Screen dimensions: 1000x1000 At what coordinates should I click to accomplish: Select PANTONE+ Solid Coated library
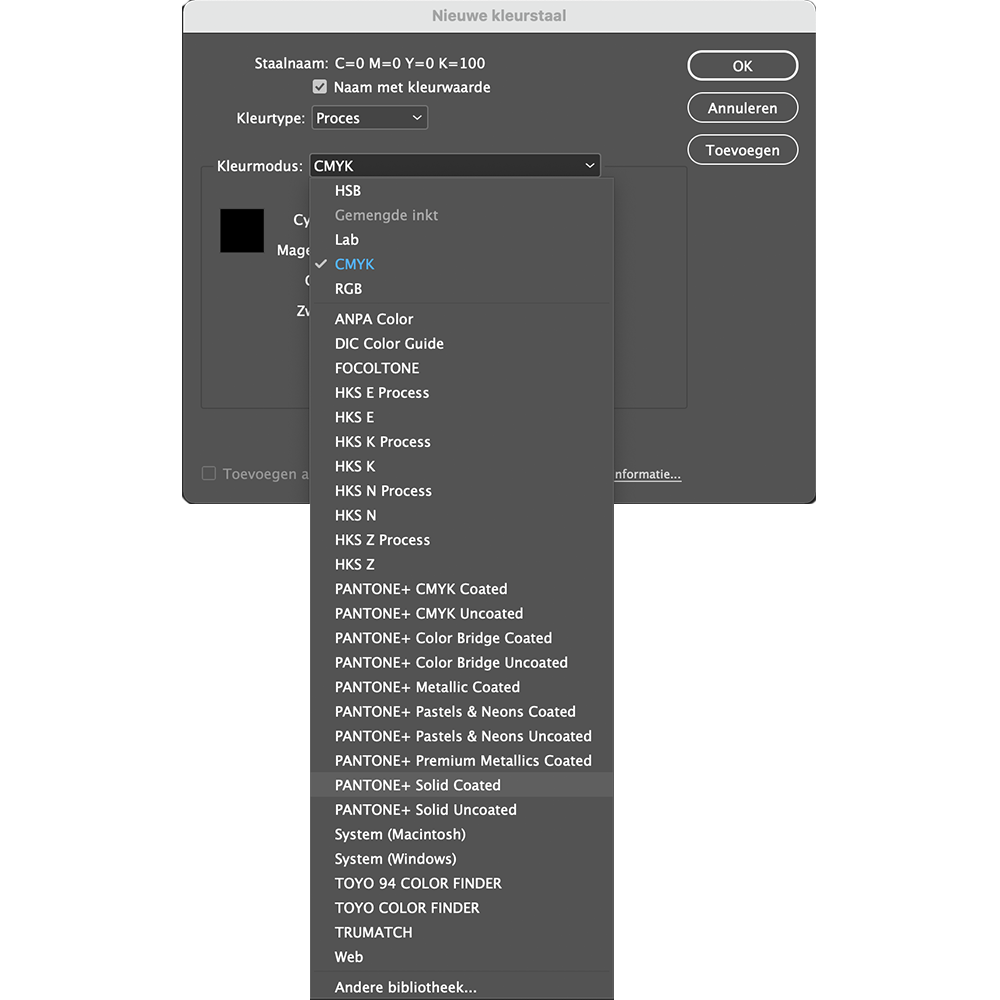416,785
